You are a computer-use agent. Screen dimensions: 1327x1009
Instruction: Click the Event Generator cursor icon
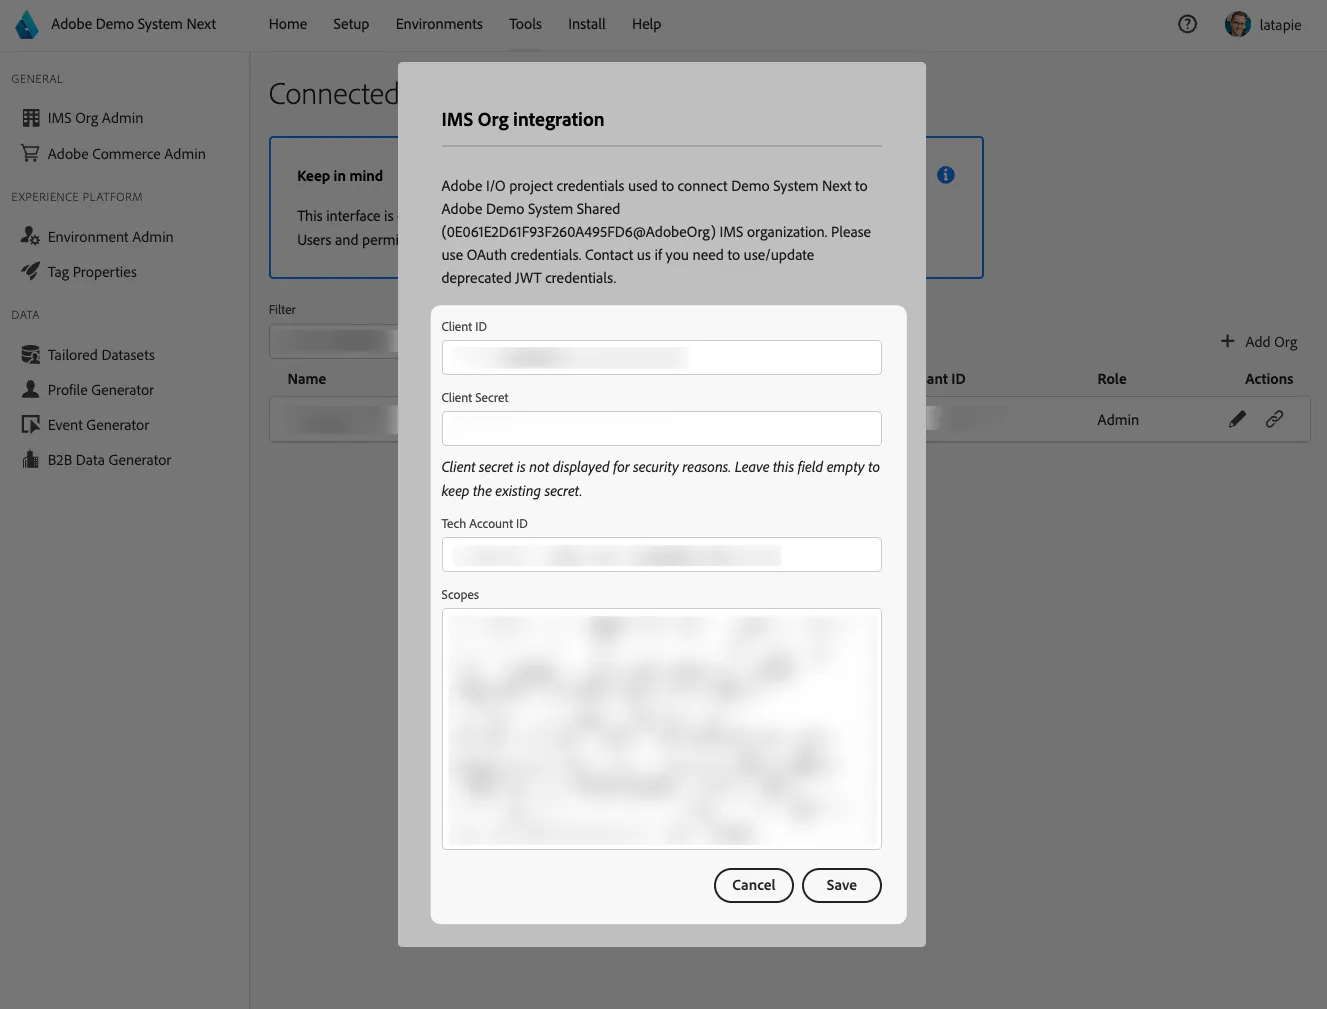point(31,425)
